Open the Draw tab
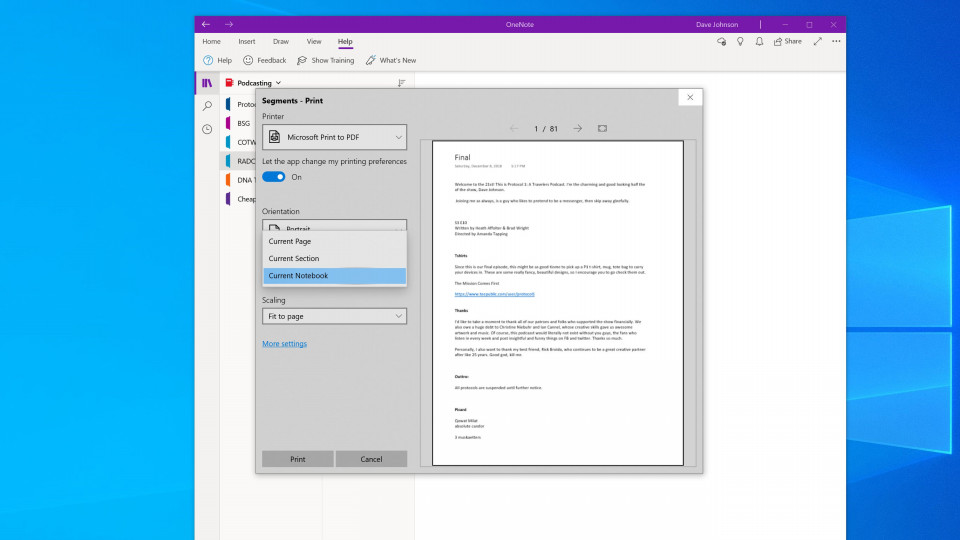960x540 pixels. 280,42
